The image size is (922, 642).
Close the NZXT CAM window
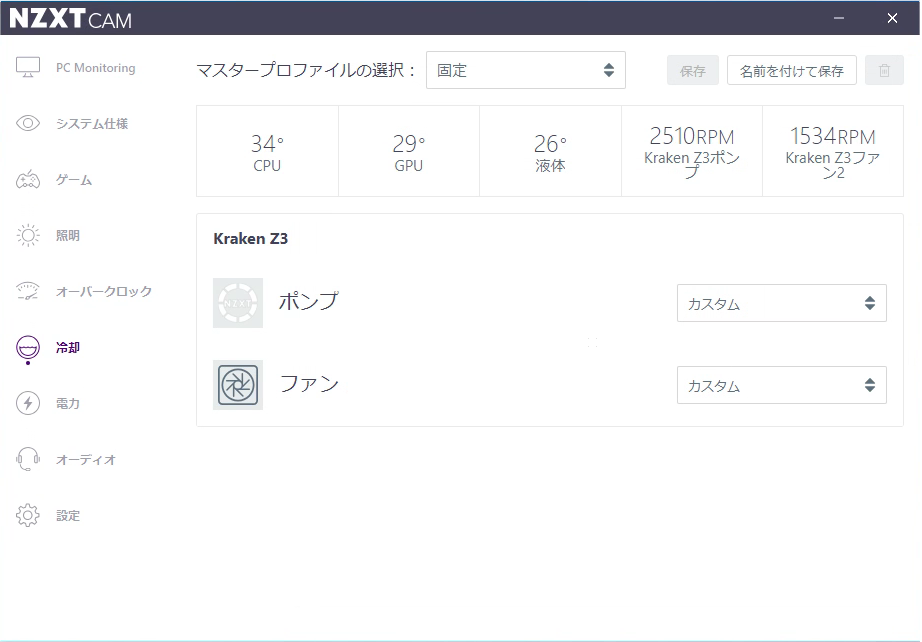[x=892, y=18]
